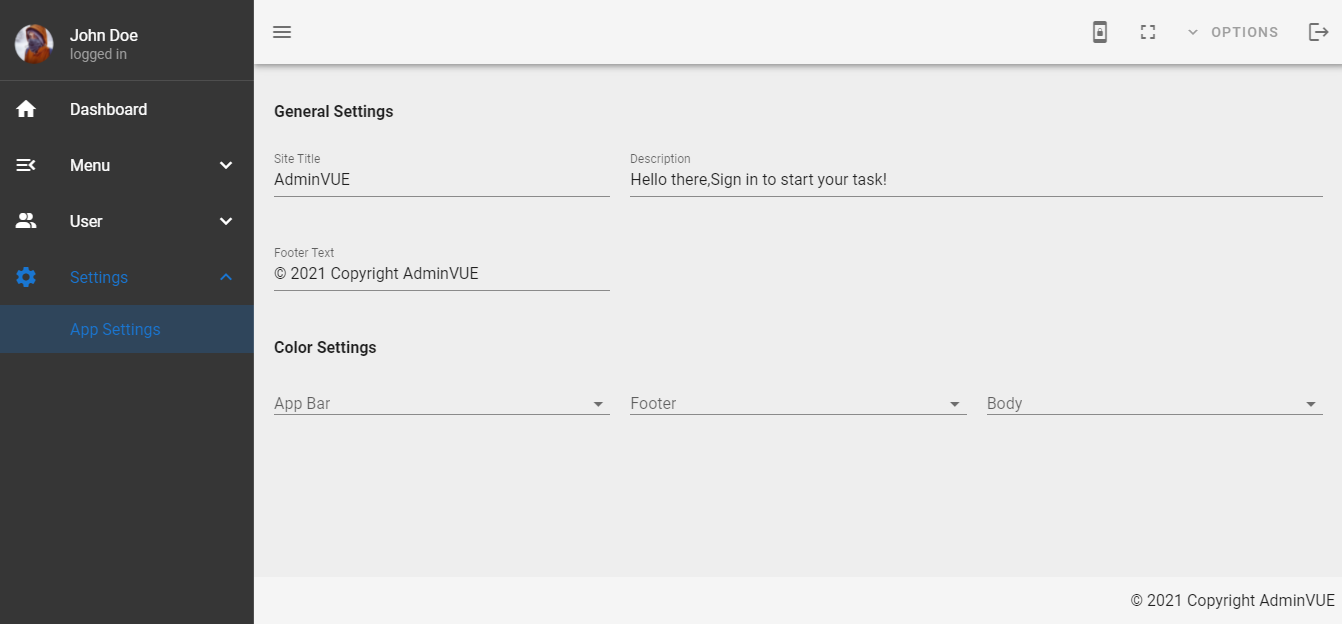
Task: Click John Doe's profile avatar
Action: click(34, 44)
